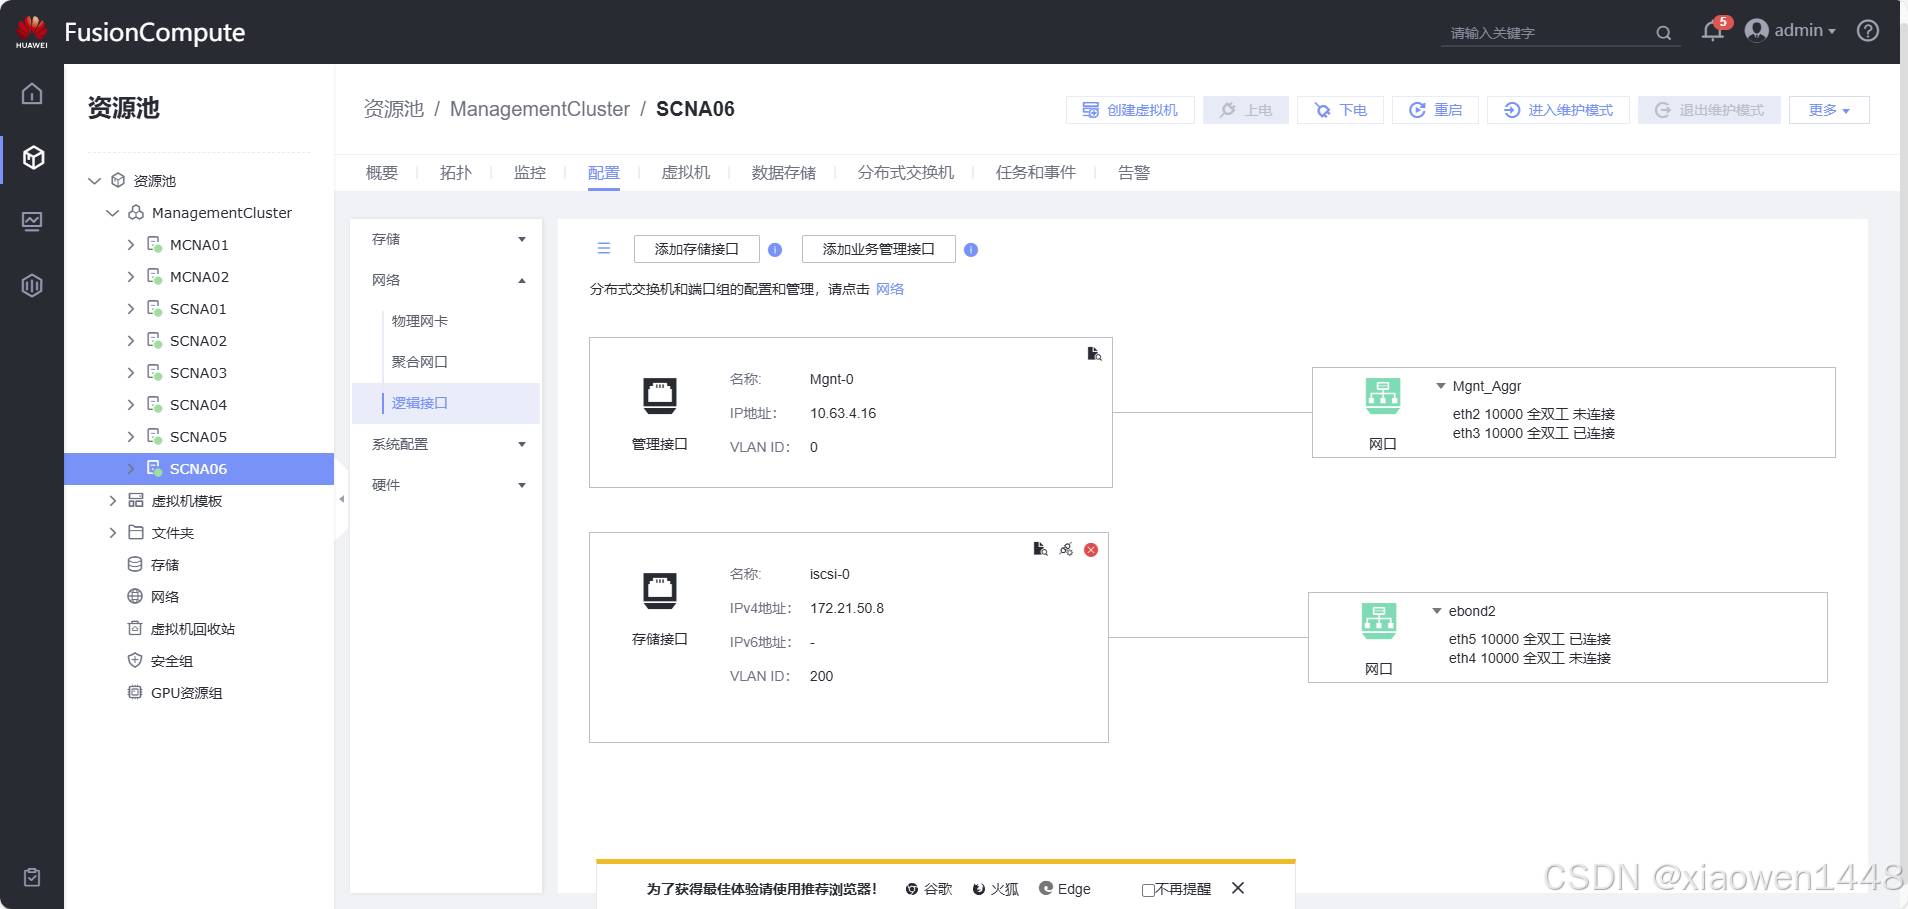Click the help question mark icon
1908x909 pixels.
[x=1867, y=31]
